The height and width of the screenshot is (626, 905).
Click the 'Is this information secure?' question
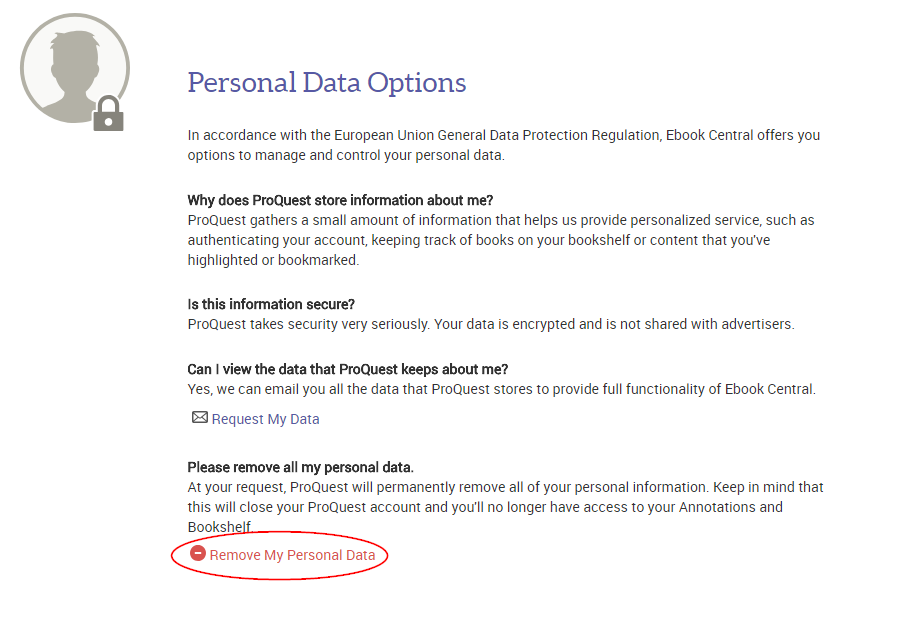(x=271, y=304)
